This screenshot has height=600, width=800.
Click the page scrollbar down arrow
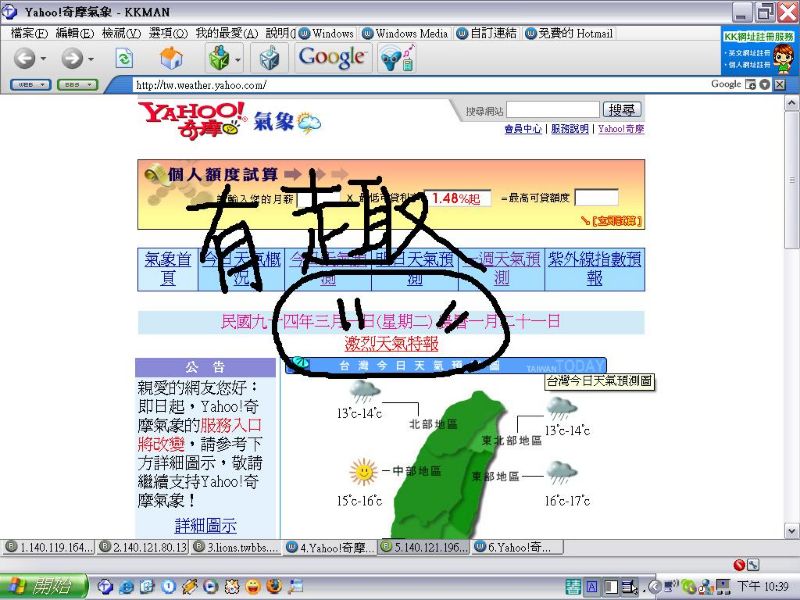(x=791, y=531)
